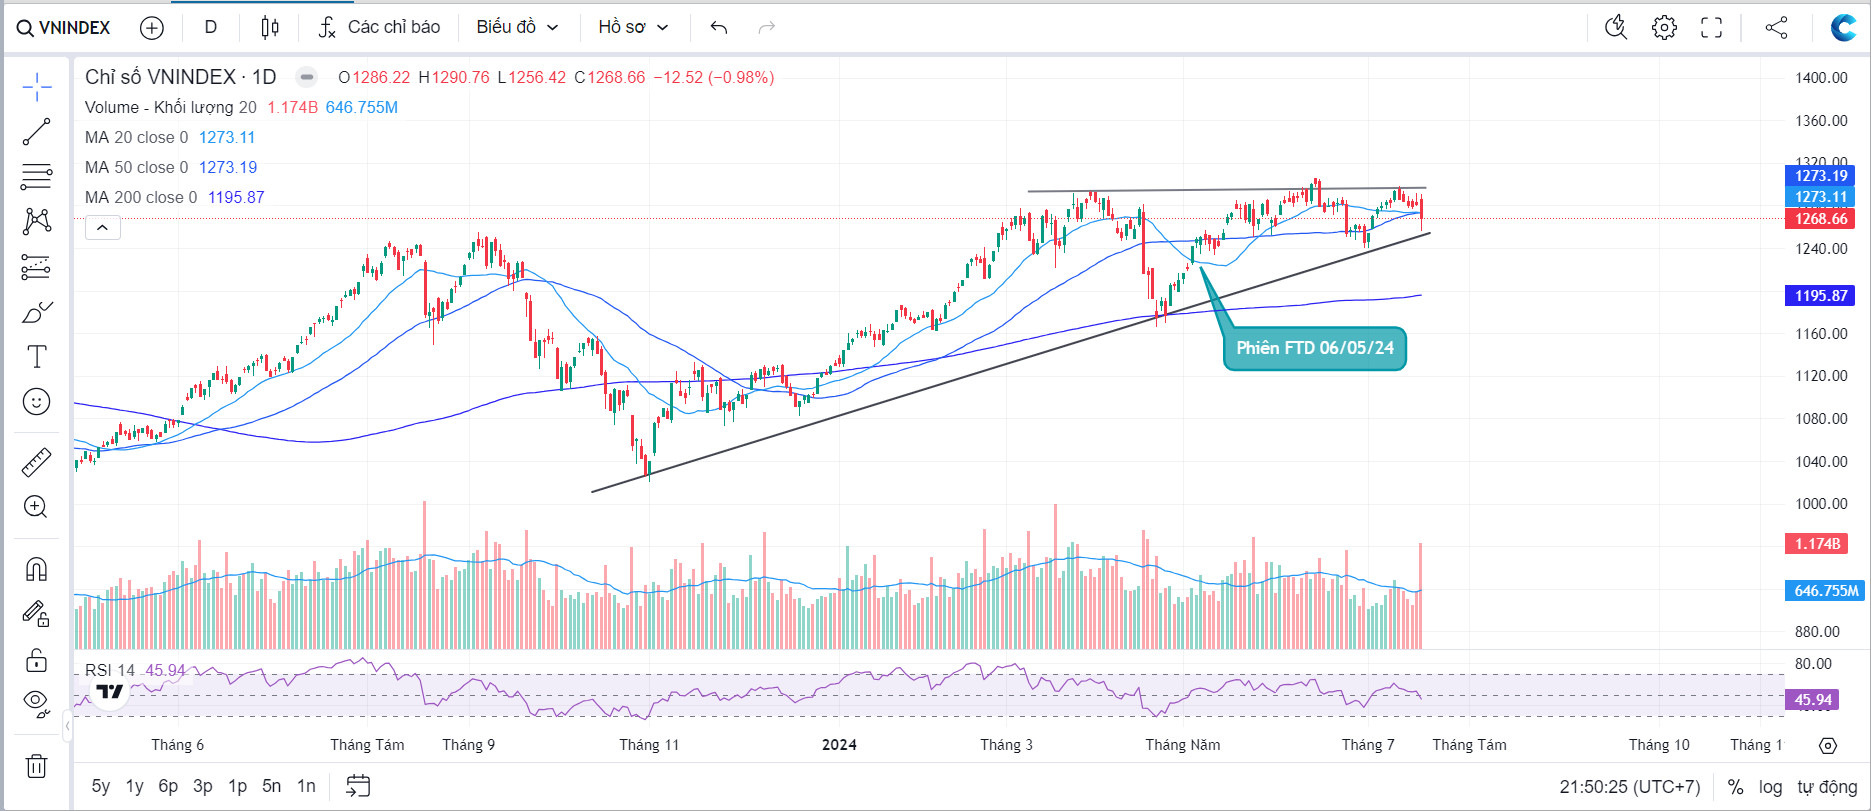Enable log scale option
Image resolution: width=1871 pixels, height=811 pixels.
click(x=1770, y=787)
